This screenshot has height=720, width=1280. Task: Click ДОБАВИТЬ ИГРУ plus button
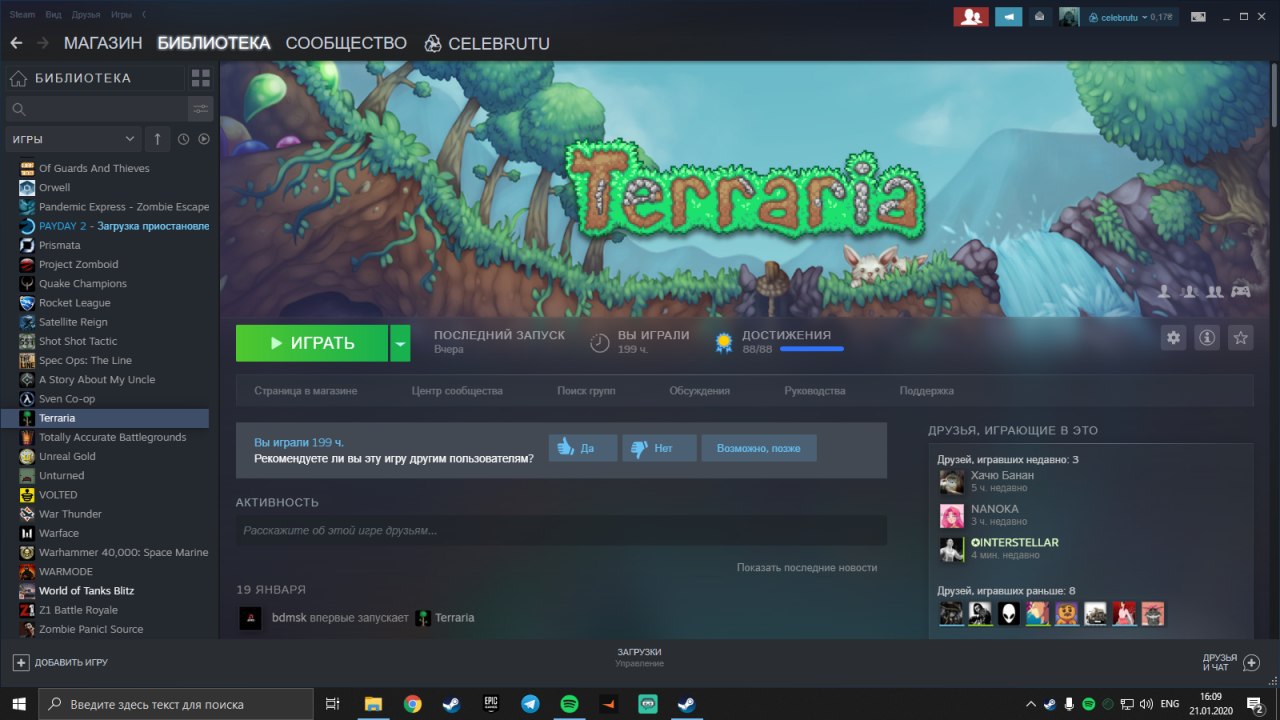coord(60,662)
